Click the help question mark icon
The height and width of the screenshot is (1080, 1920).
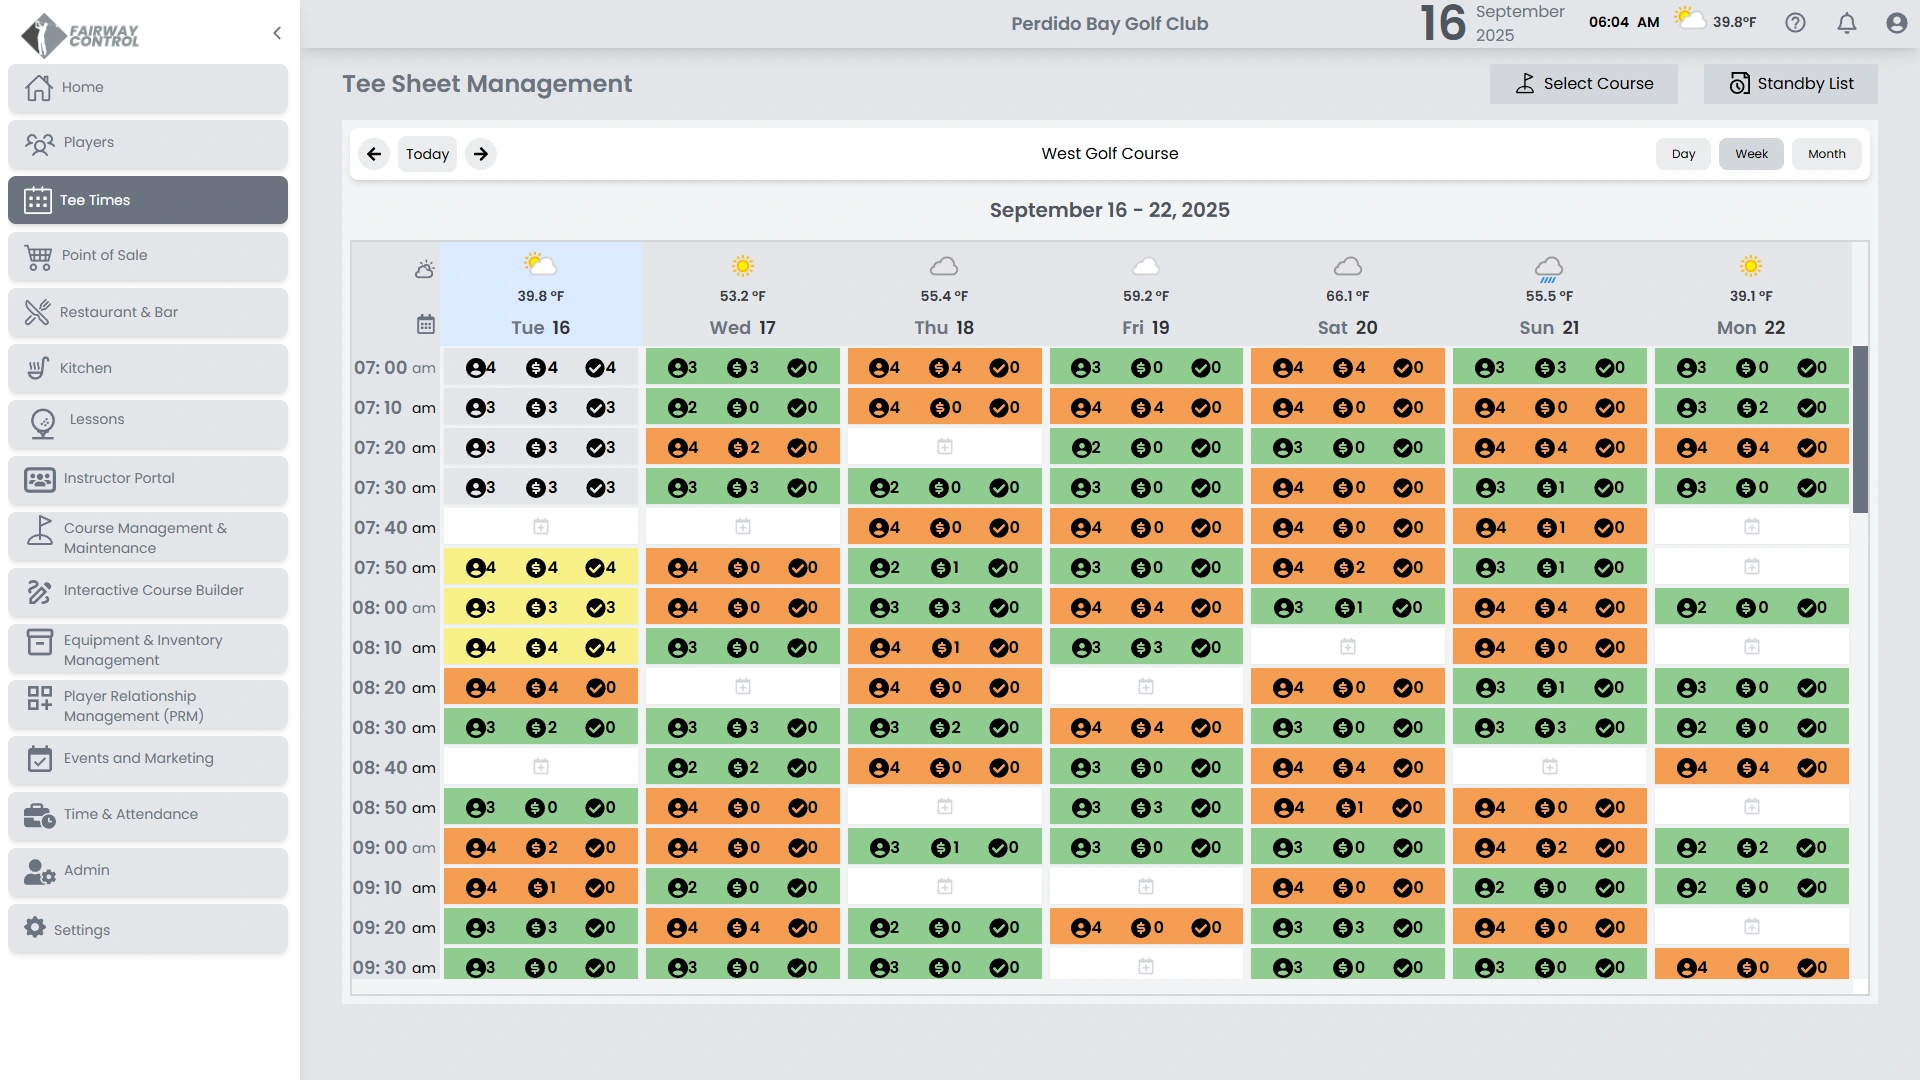(x=1795, y=23)
